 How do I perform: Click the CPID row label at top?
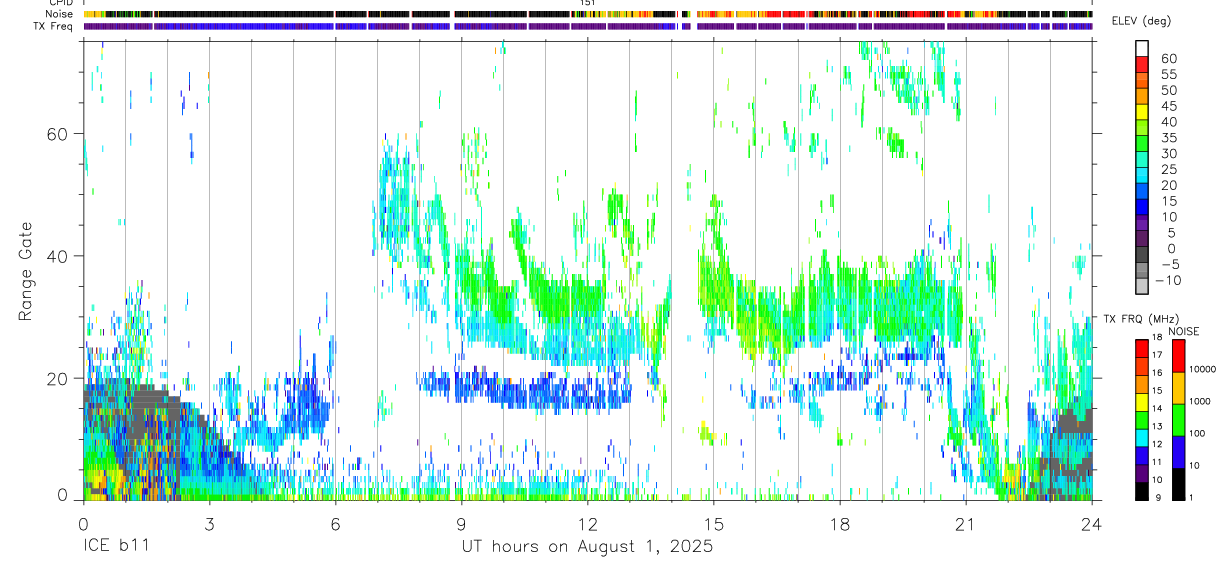pos(60,3)
